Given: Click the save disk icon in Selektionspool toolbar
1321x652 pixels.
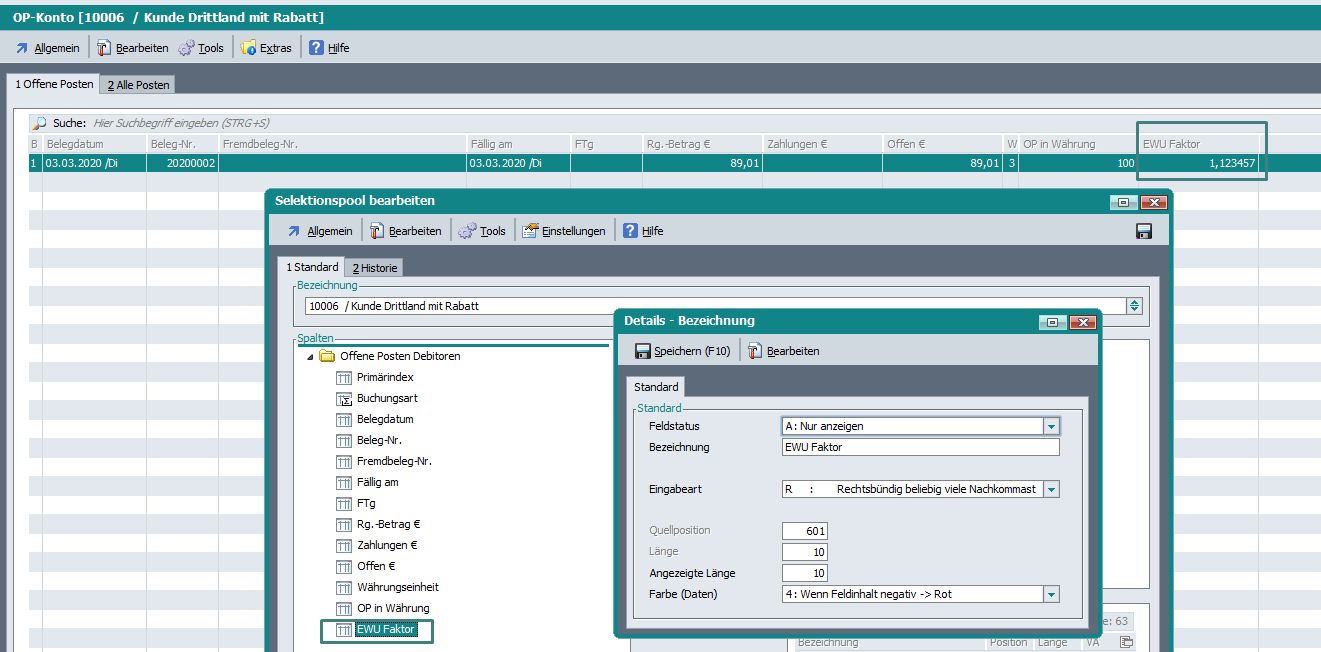Looking at the screenshot, I should [1144, 231].
